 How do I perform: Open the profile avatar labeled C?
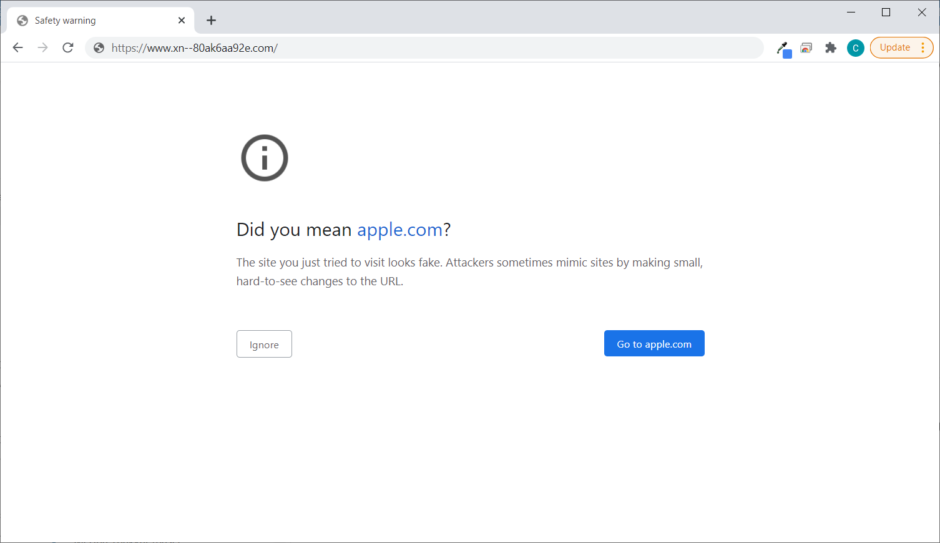pyautogui.click(x=855, y=48)
